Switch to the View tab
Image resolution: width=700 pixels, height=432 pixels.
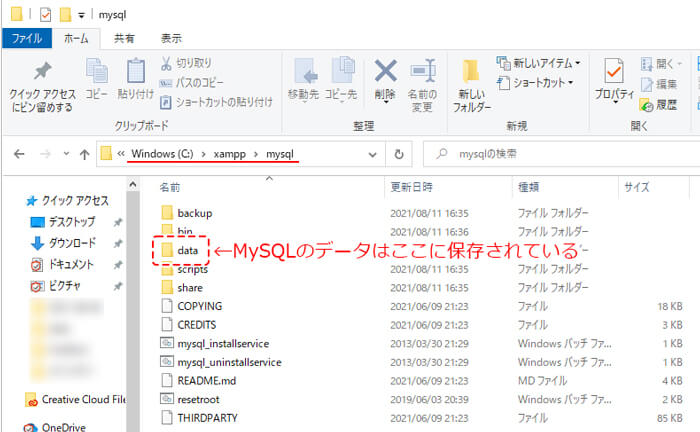point(171,38)
